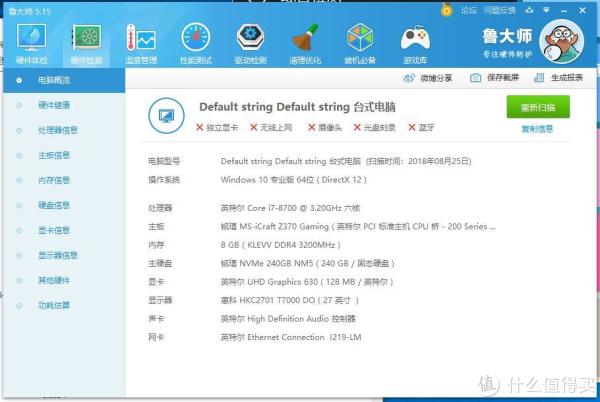Viewport: 600px width, 402px height.
Task: Click the 复制信息 copy info link
Action: point(537,129)
